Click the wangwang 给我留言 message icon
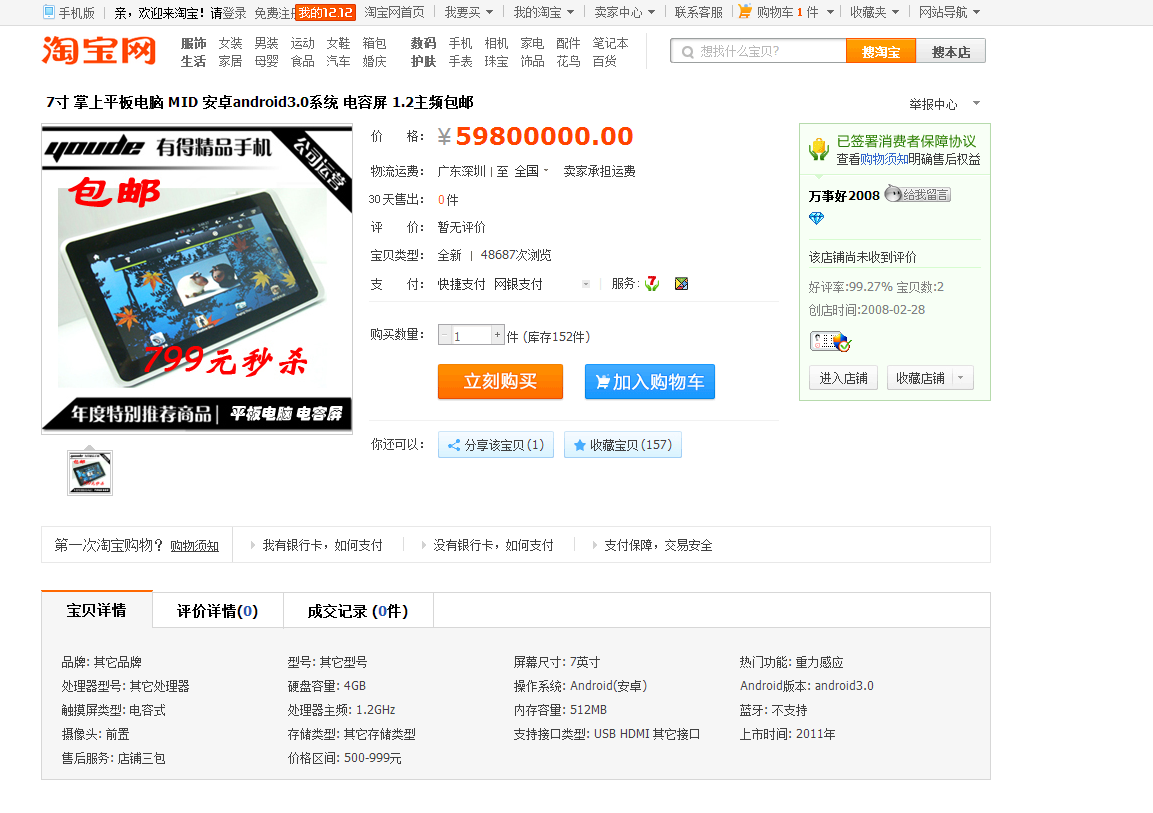 917,195
